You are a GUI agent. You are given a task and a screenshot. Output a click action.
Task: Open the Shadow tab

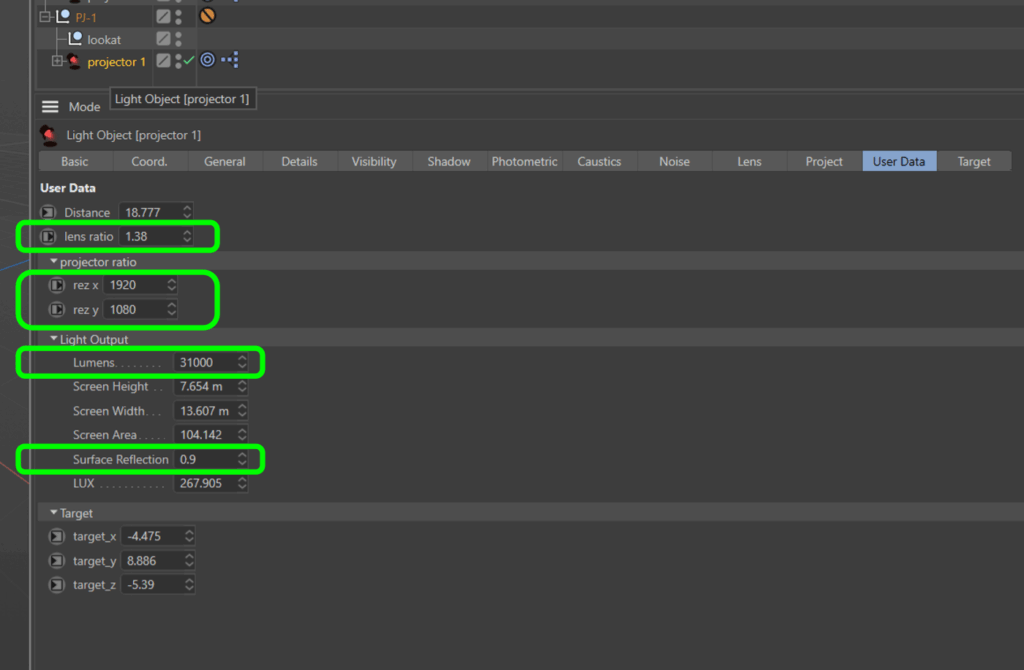pos(449,161)
